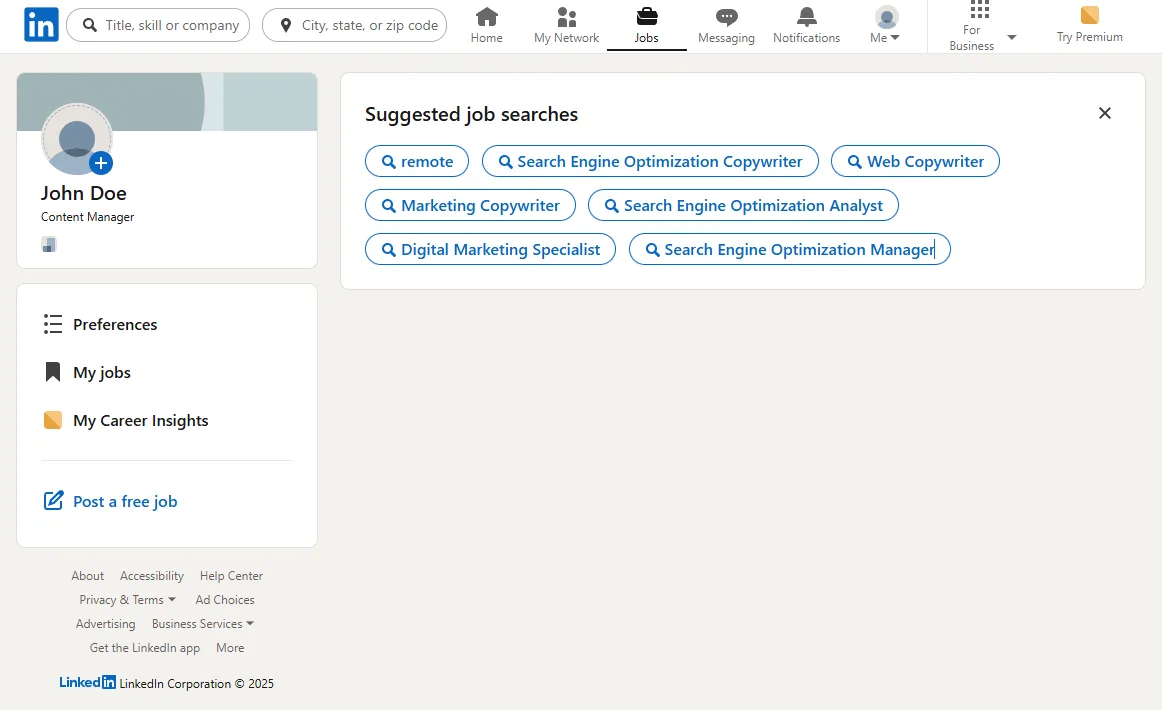Screen dimensions: 1162x710
Task: Search the remote suggested jobs chip
Action: [416, 160]
